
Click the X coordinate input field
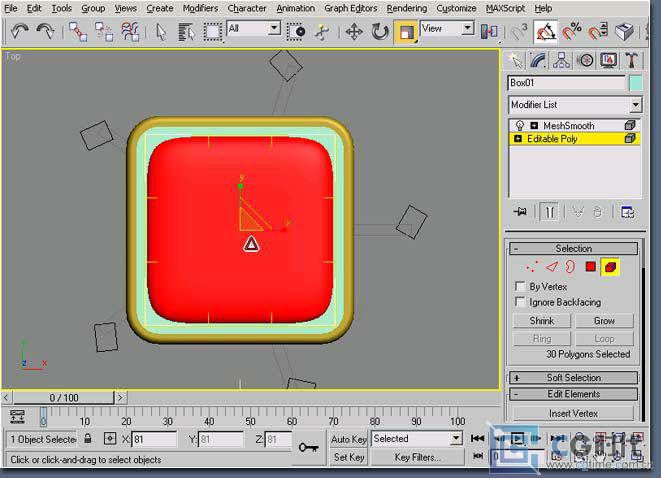[x=154, y=439]
